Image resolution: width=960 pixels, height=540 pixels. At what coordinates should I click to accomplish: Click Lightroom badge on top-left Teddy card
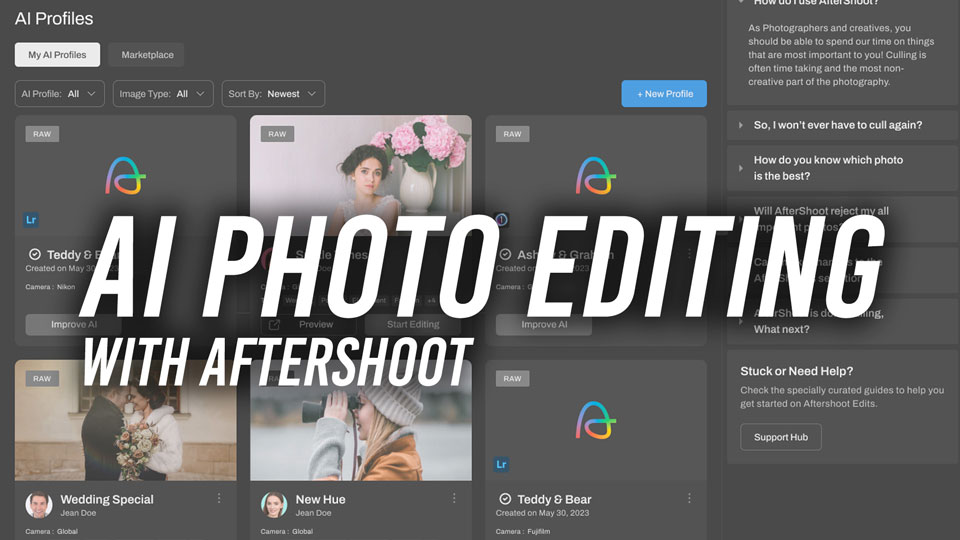click(31, 219)
